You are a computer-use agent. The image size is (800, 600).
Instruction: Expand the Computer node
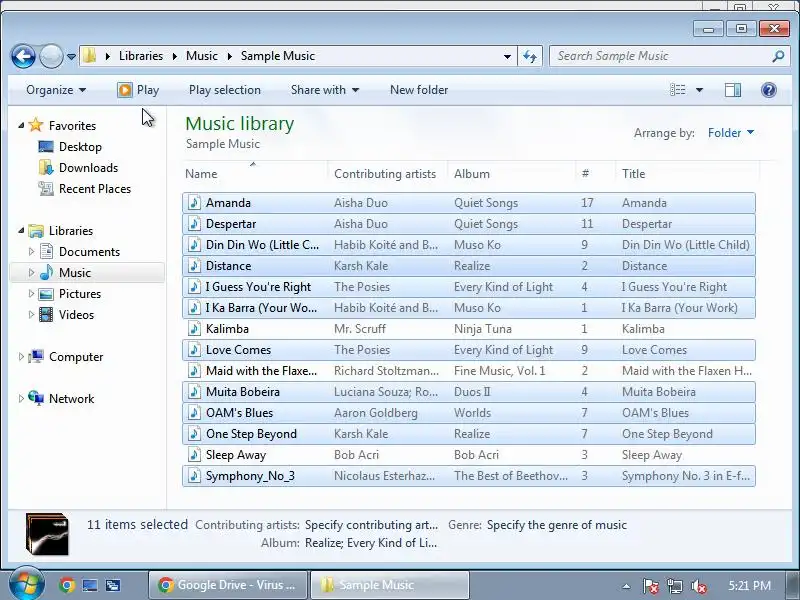[x=21, y=357]
